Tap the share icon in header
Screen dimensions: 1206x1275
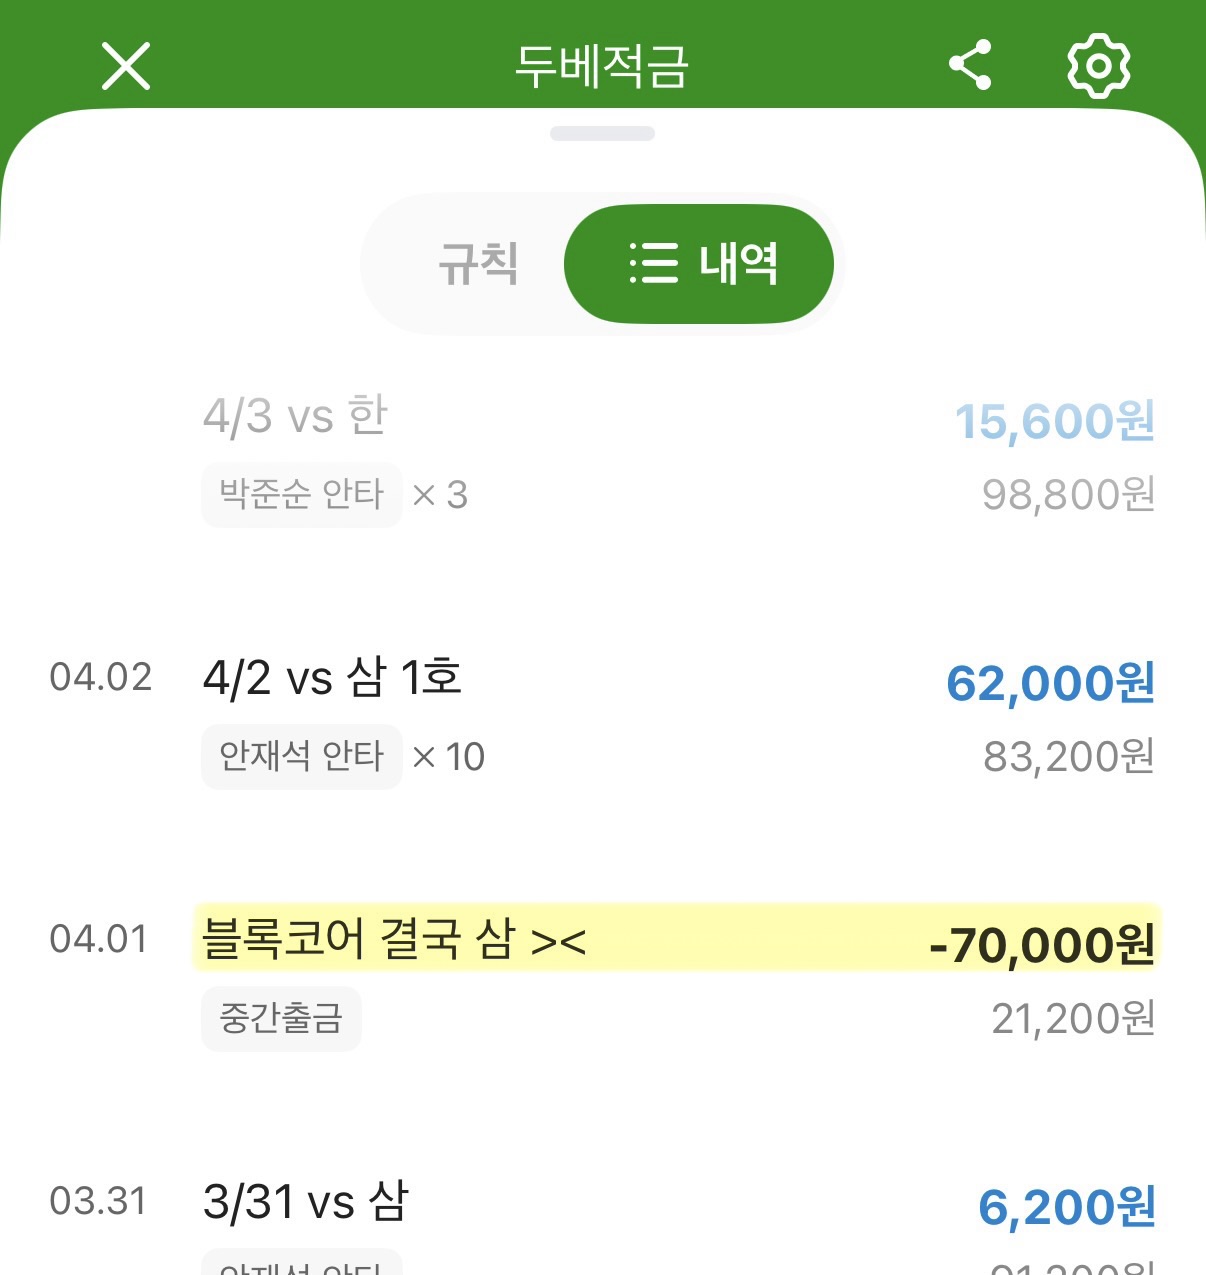click(x=970, y=66)
